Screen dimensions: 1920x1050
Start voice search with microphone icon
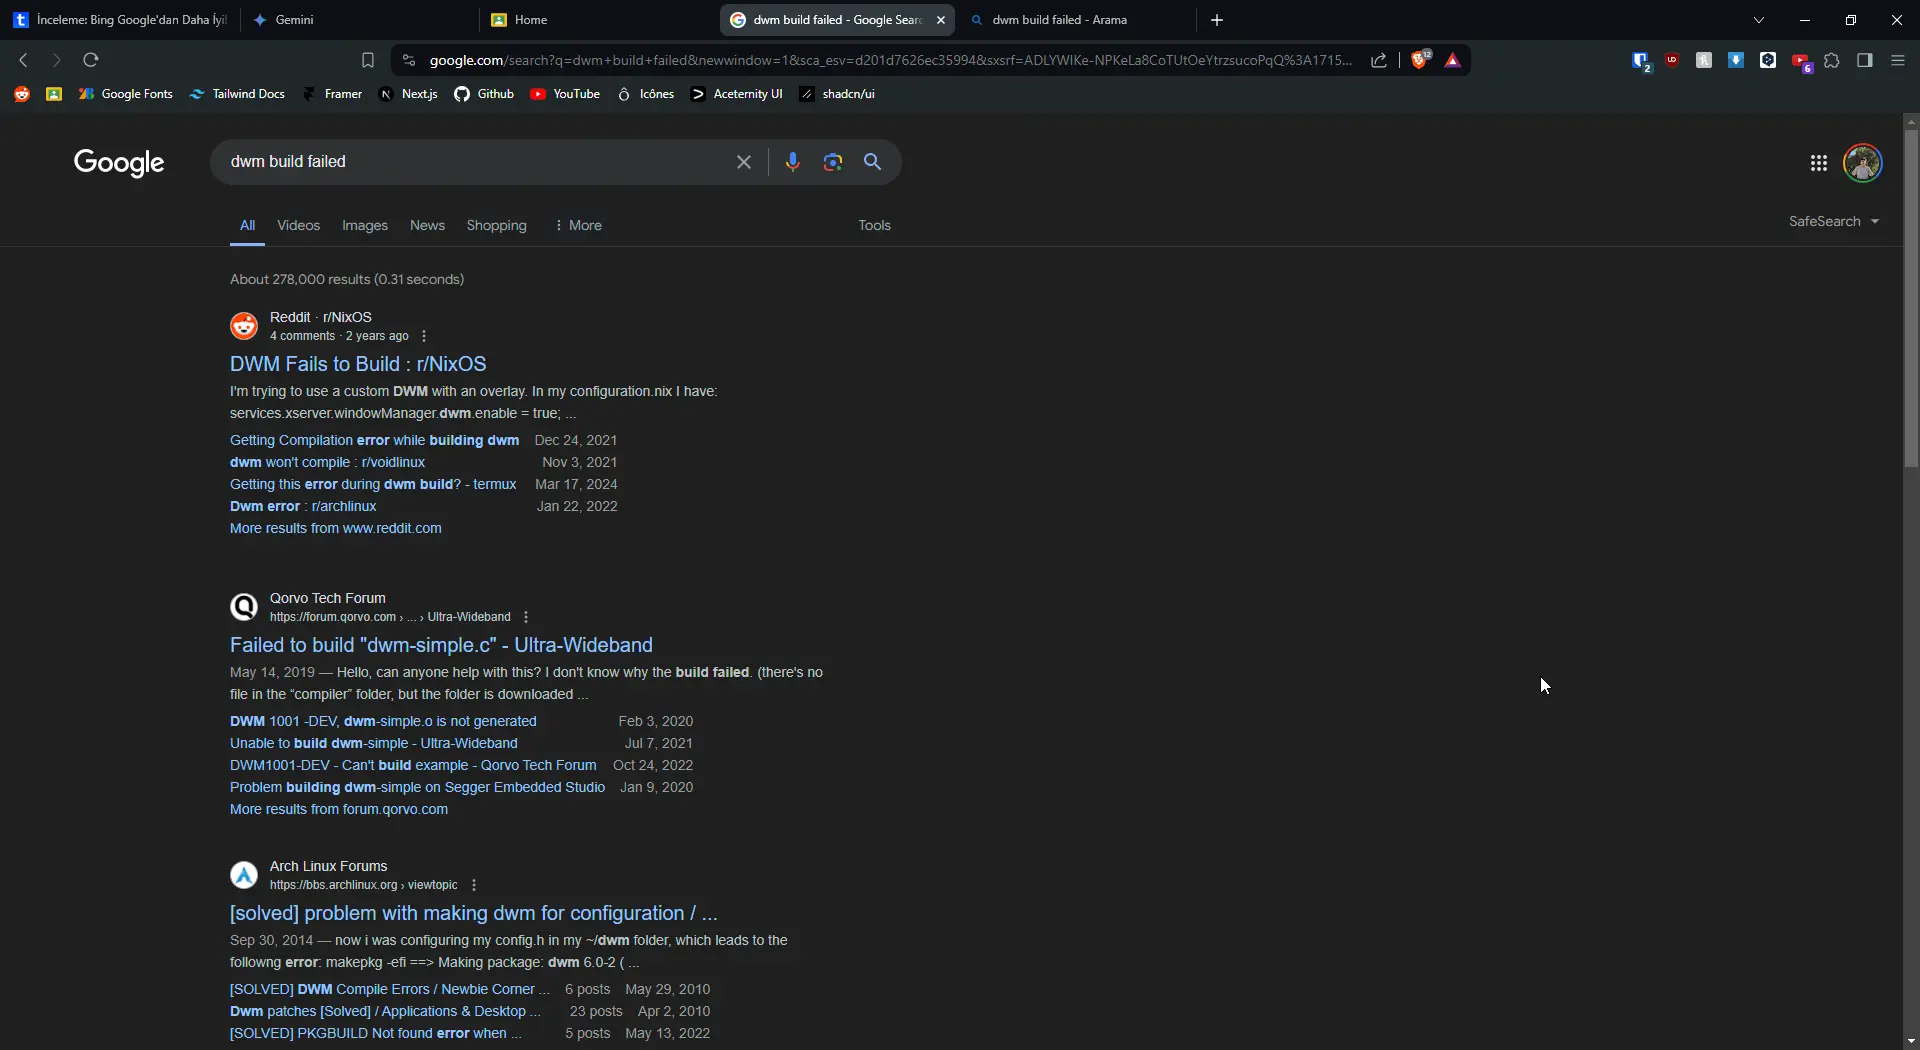click(792, 162)
